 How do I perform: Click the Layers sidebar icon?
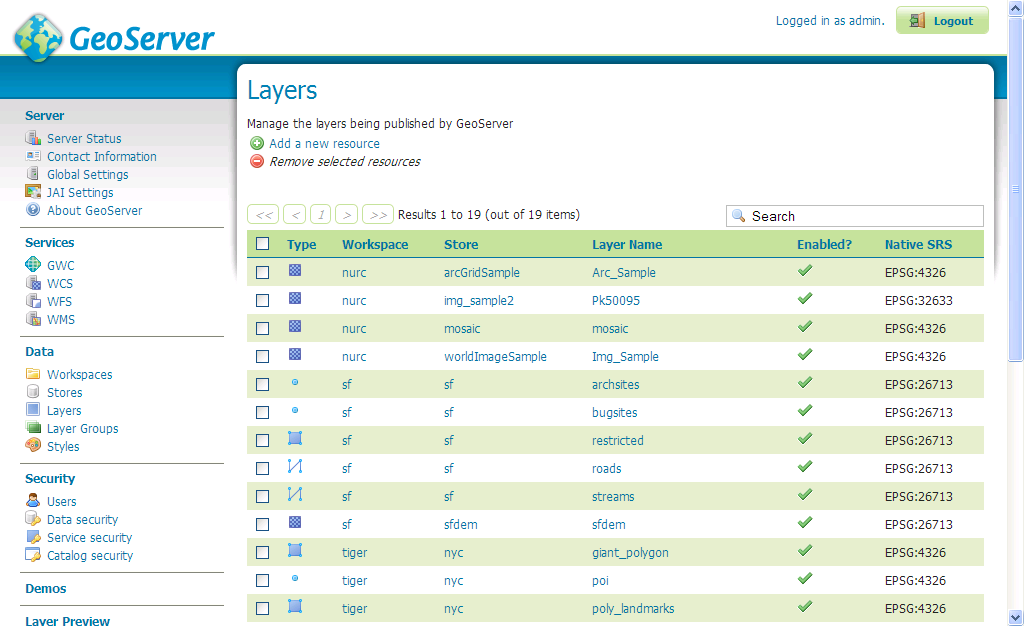click(33, 409)
